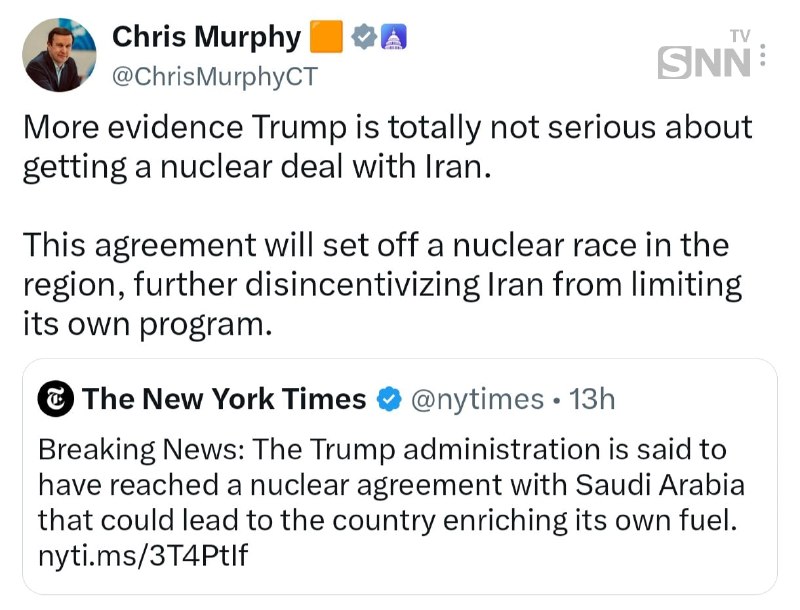Screen dimensions: 800x610
Task: Open the @ChrisMurphyCT handle
Action: (x=215, y=77)
